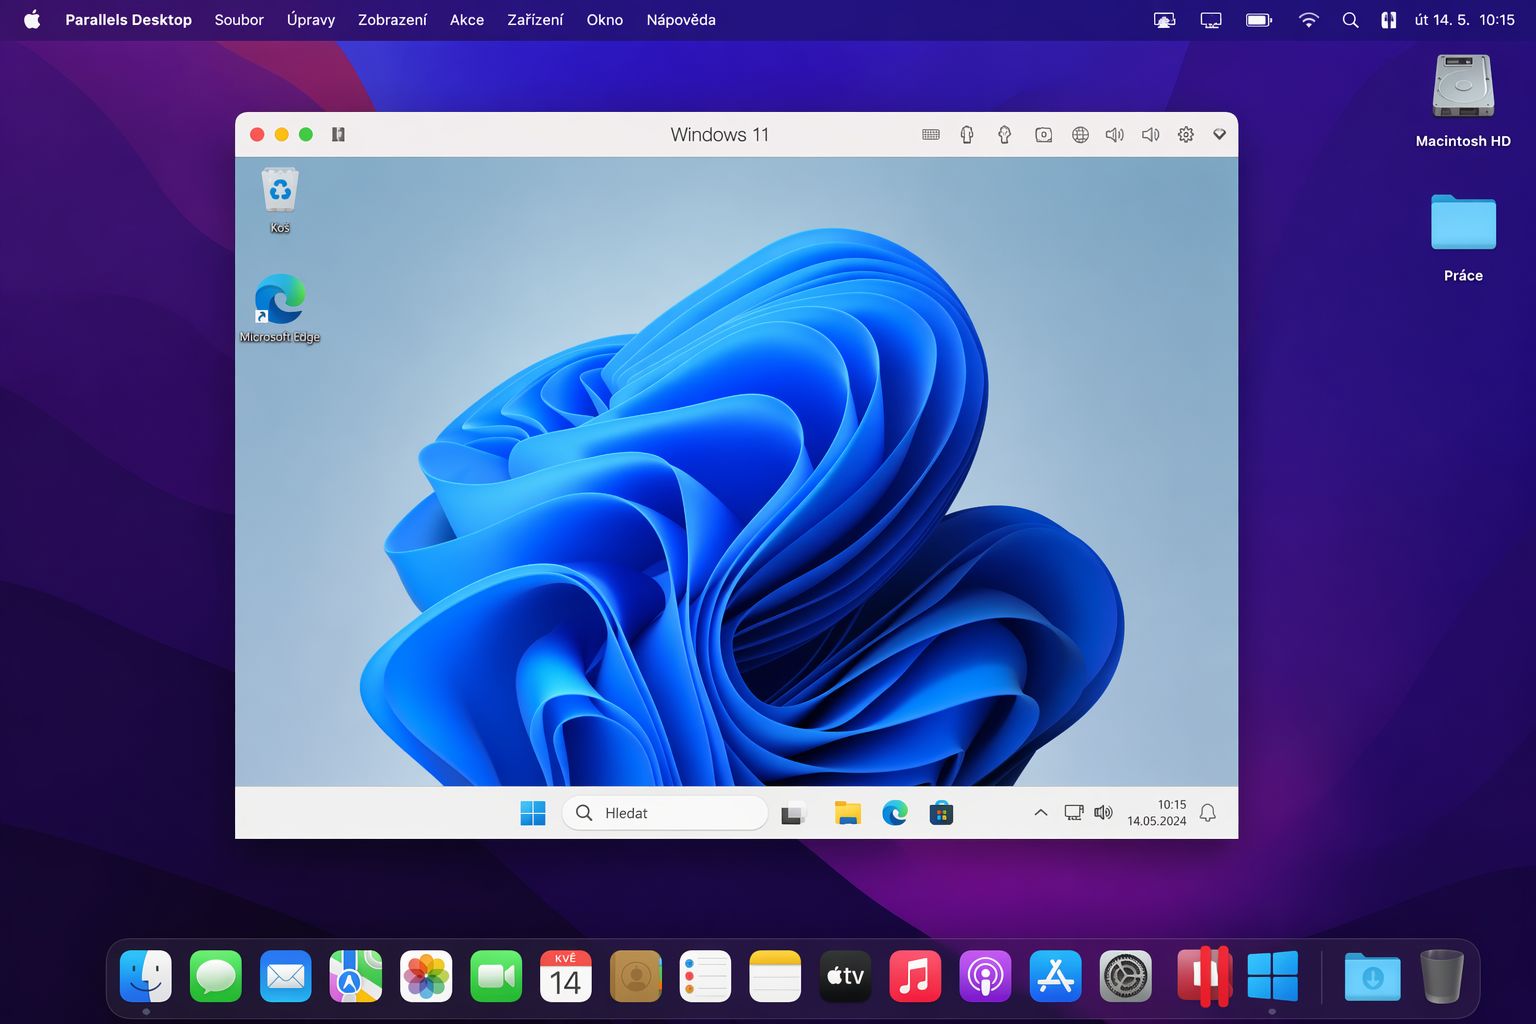This screenshot has height=1024, width=1536.
Task: Toggle the Windows taskbar volume speaker icon
Action: click(1103, 813)
